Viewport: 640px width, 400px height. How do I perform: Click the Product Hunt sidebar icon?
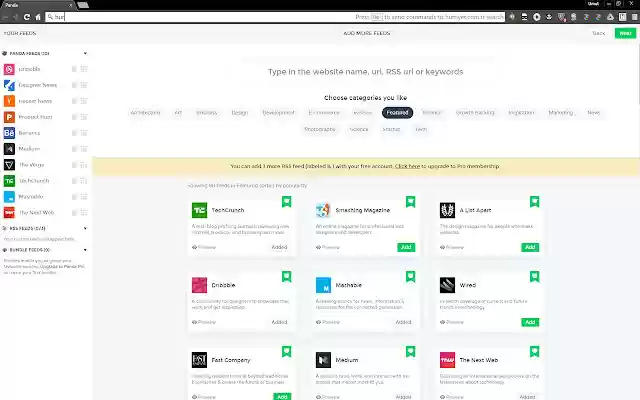coord(9,117)
